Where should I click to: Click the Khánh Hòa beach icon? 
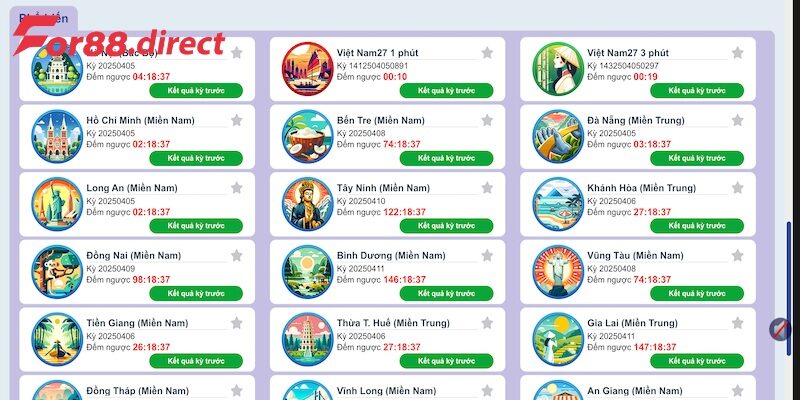(558, 204)
